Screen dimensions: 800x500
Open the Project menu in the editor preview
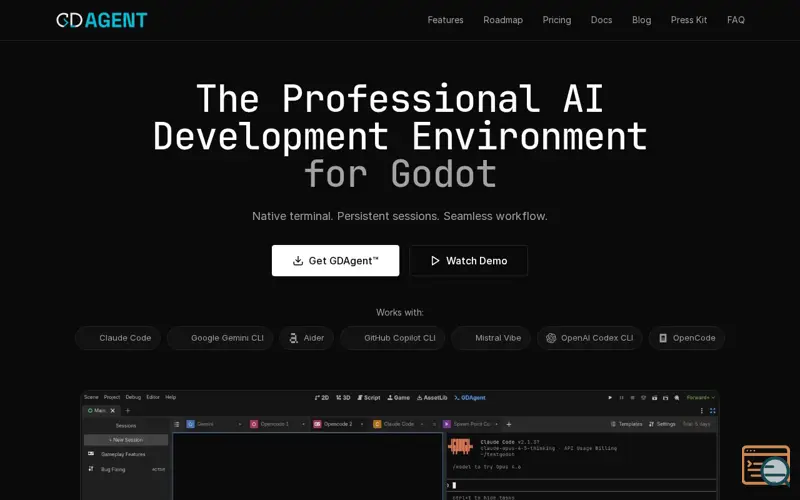coord(112,397)
